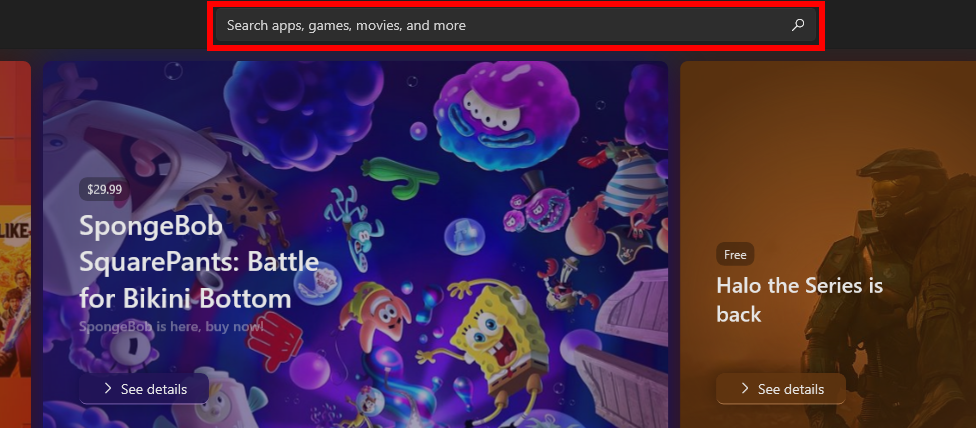Click the SpongeBob is here, buy now text
976x428 pixels.
pyautogui.click(x=171, y=326)
